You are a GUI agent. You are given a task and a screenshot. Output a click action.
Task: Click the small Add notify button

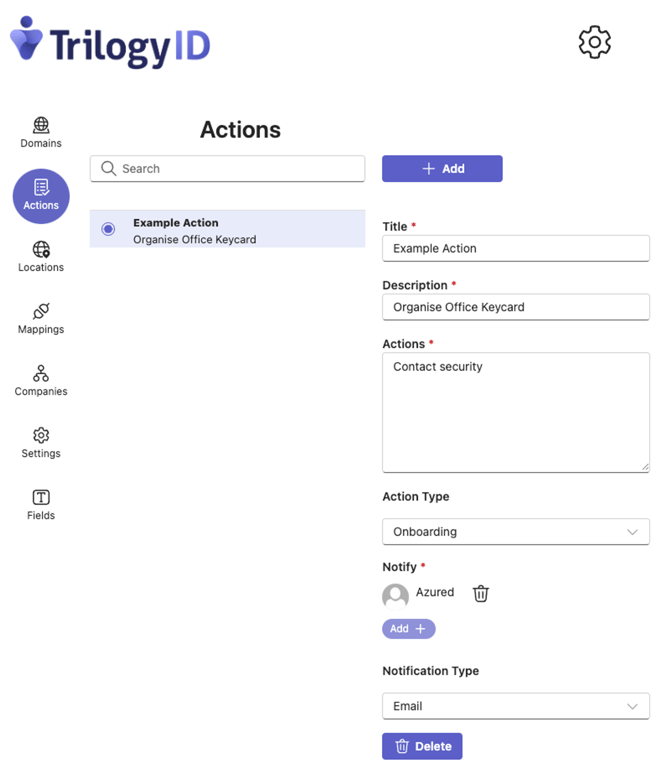coord(409,629)
